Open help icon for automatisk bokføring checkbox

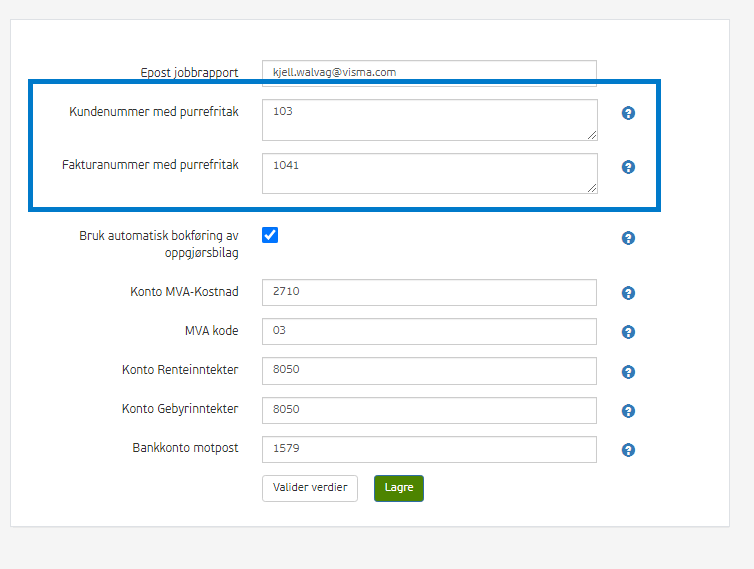pos(628,238)
